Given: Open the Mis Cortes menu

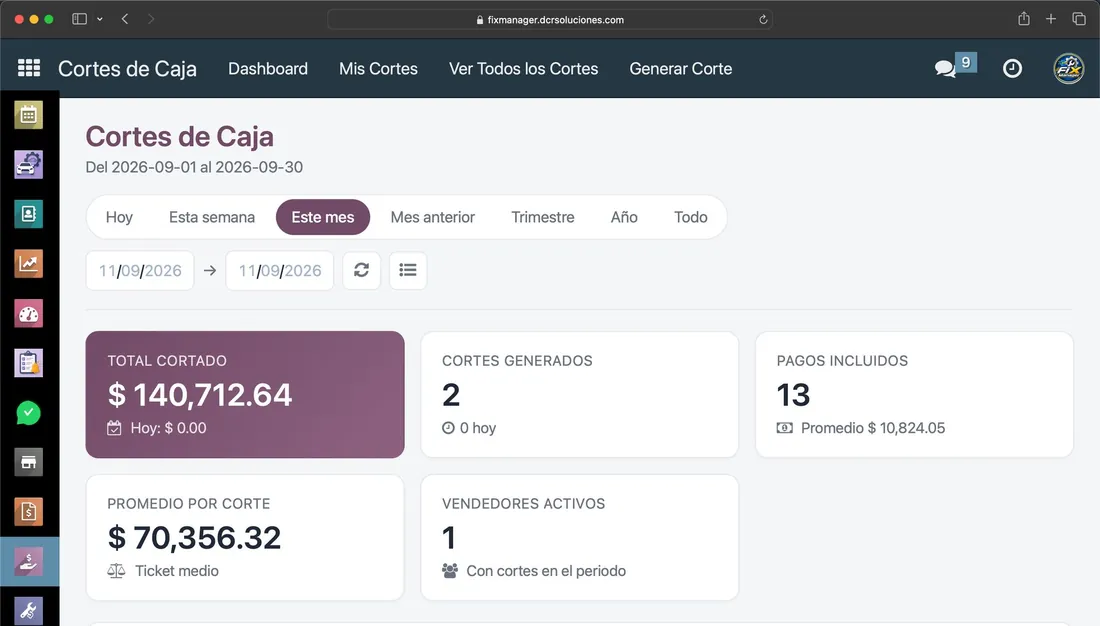Looking at the screenshot, I should pyautogui.click(x=378, y=69).
